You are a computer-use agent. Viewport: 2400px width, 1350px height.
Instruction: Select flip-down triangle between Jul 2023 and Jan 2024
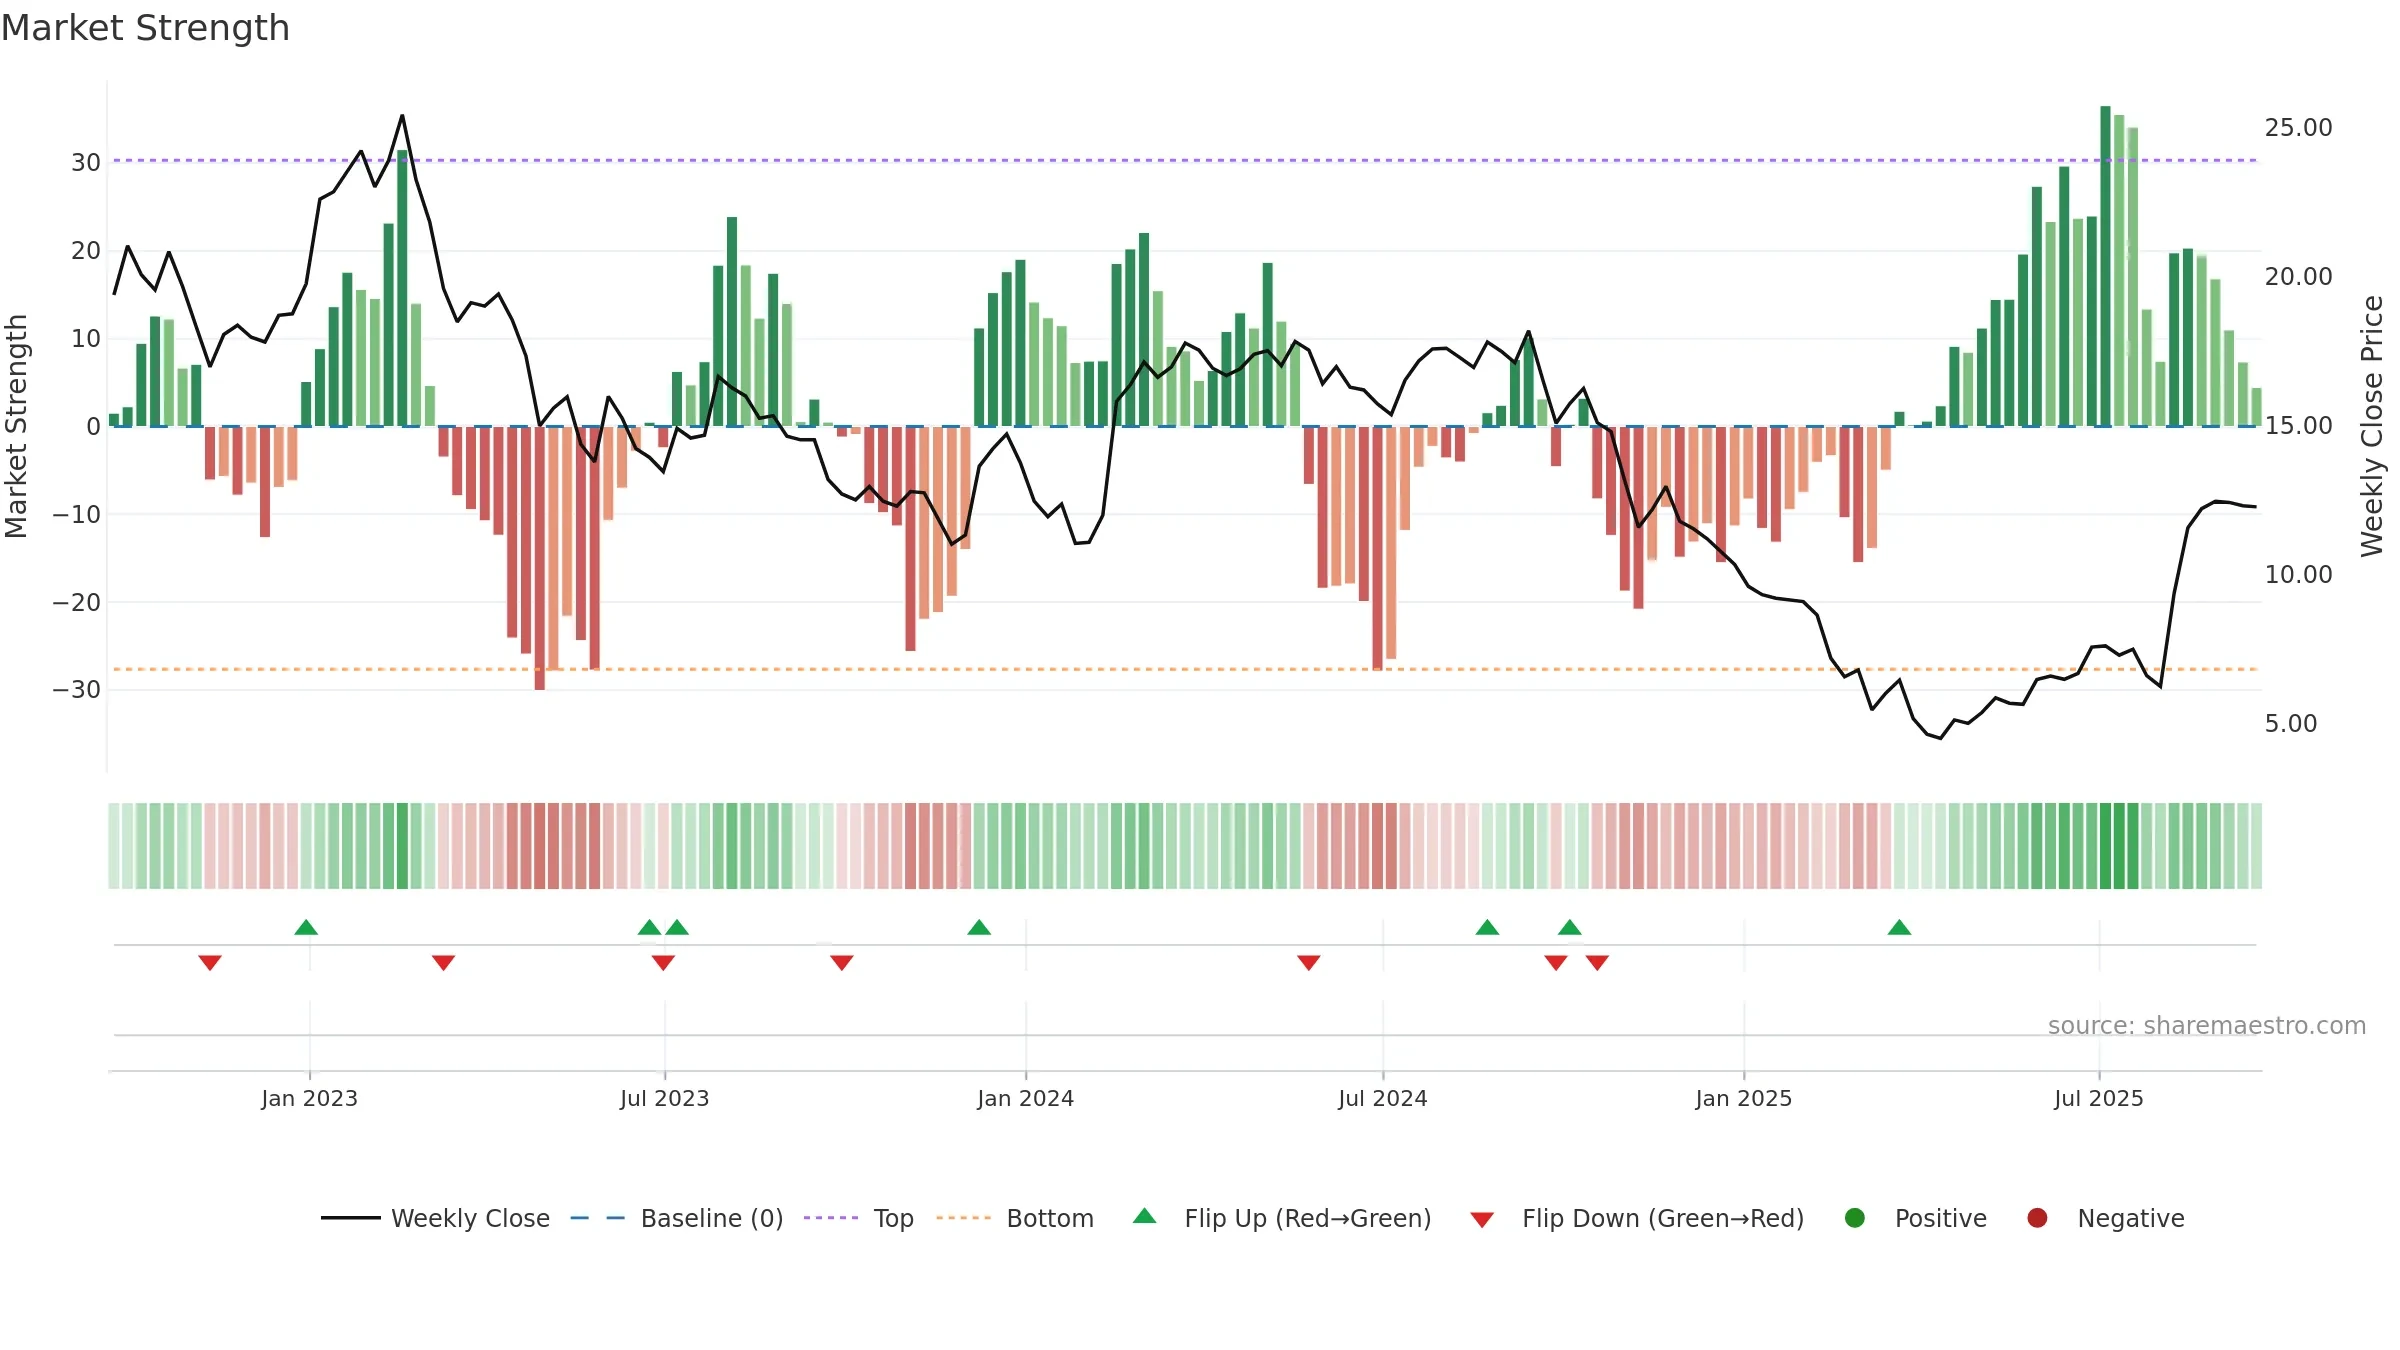point(842,962)
